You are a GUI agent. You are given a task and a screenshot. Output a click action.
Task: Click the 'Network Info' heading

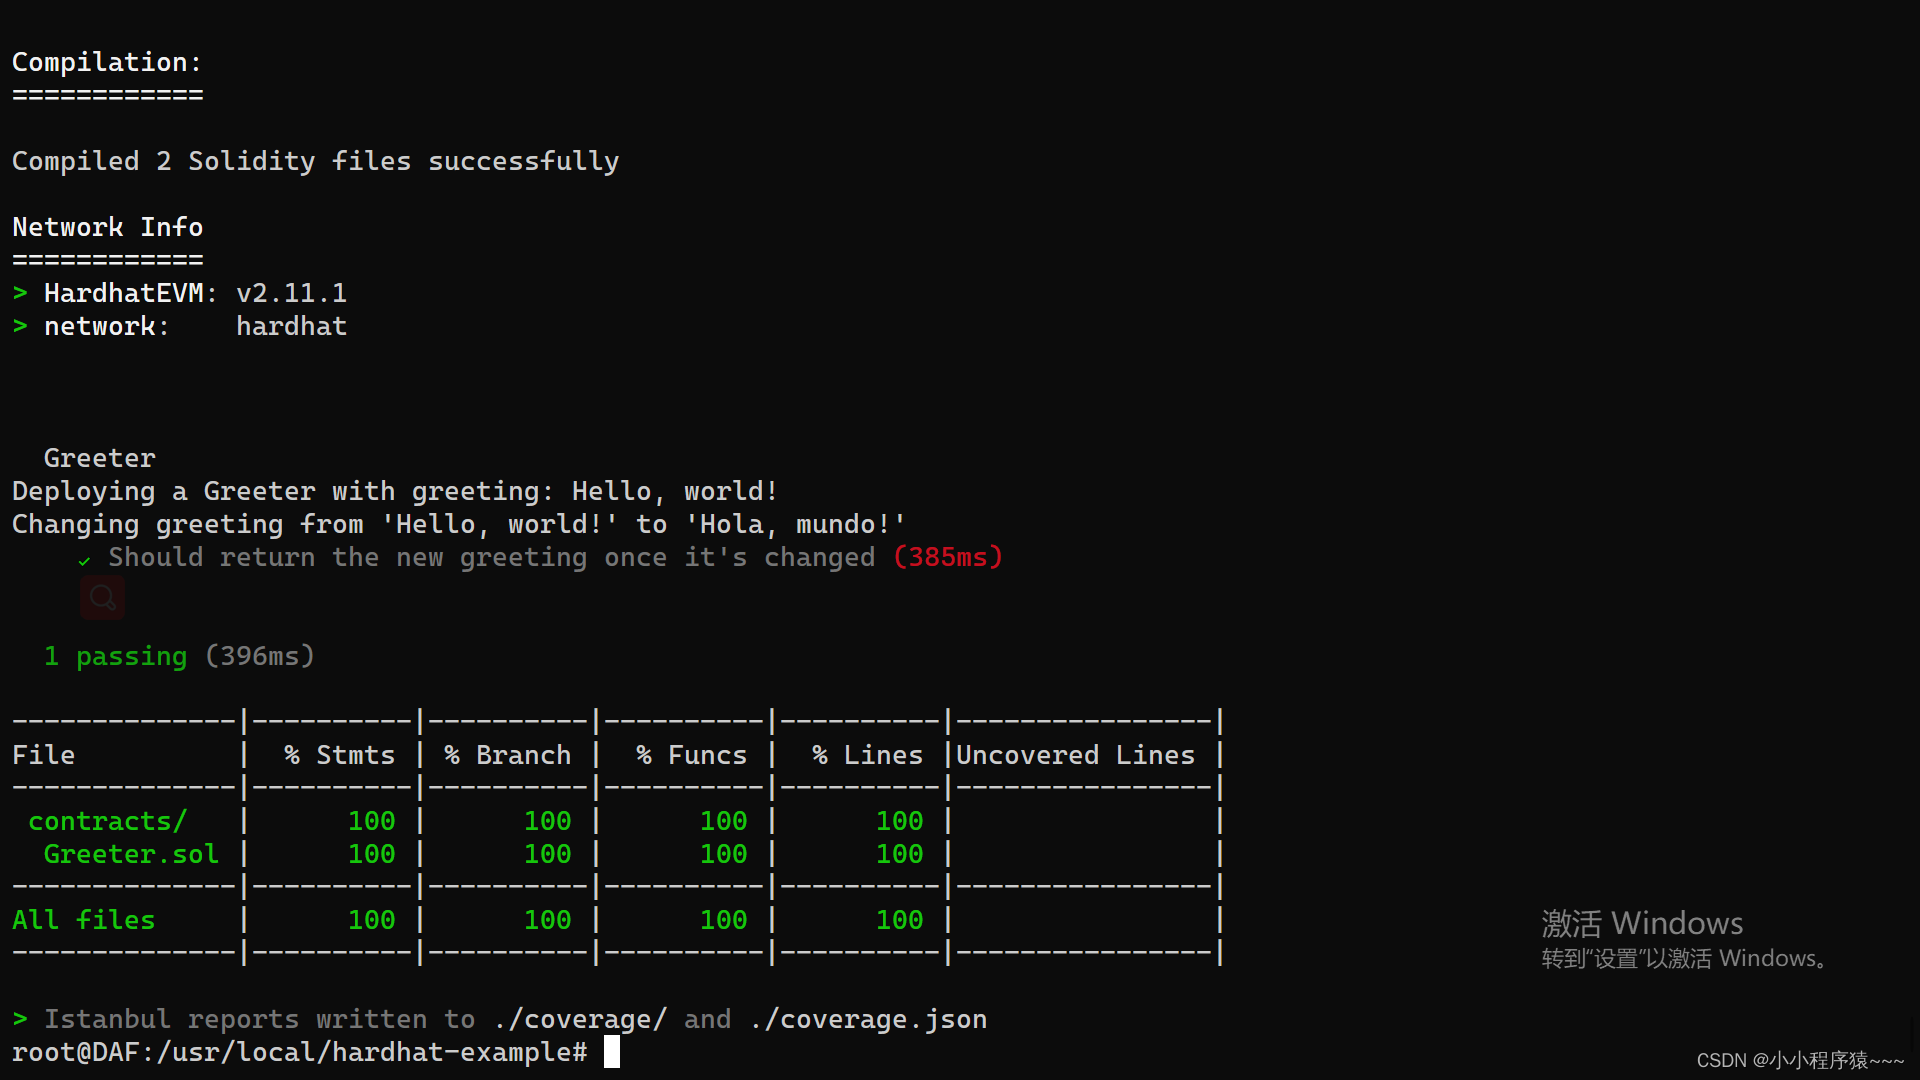108,227
